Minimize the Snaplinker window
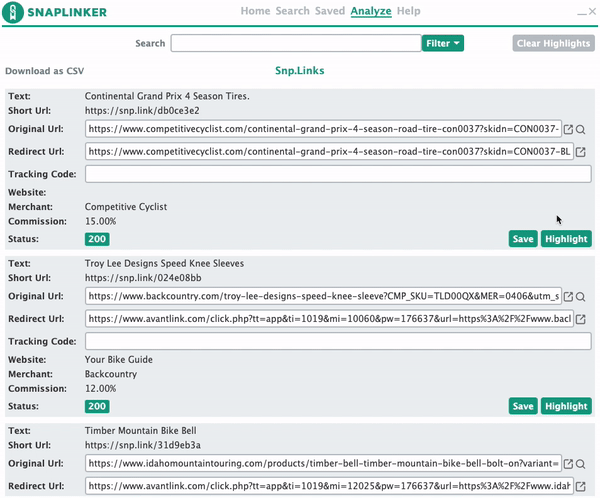This screenshot has height=498, width=600. [x=582, y=12]
